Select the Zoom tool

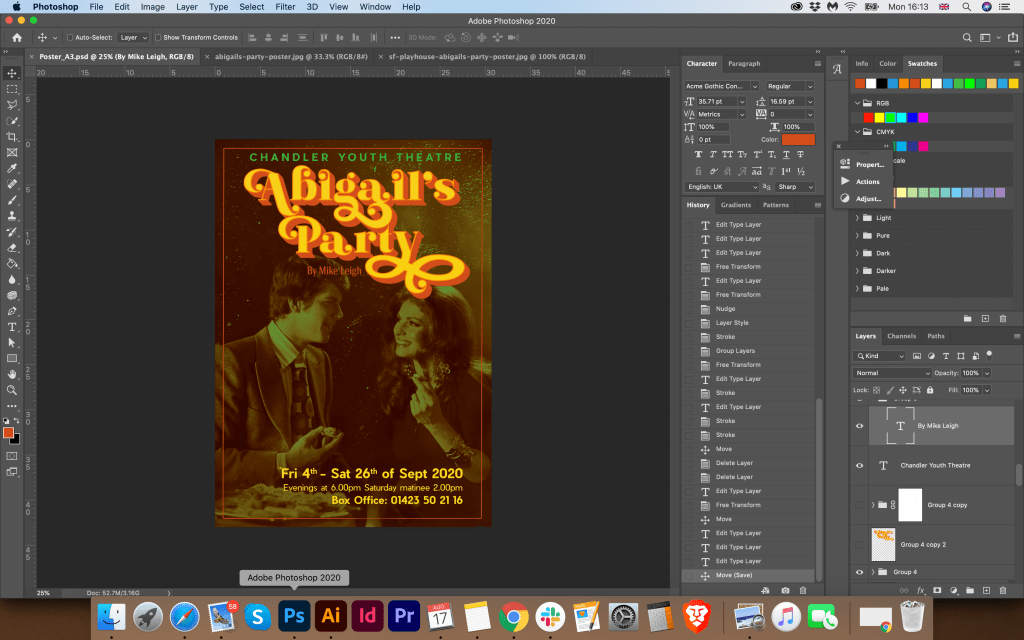click(12, 390)
